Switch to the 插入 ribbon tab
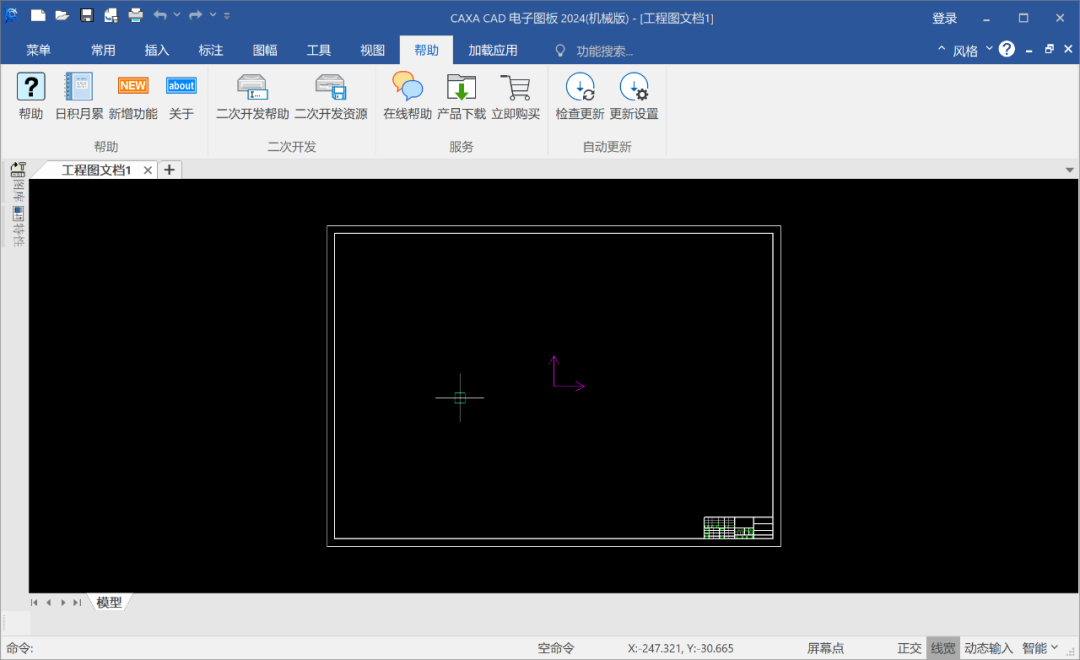1080x660 pixels. click(x=157, y=50)
